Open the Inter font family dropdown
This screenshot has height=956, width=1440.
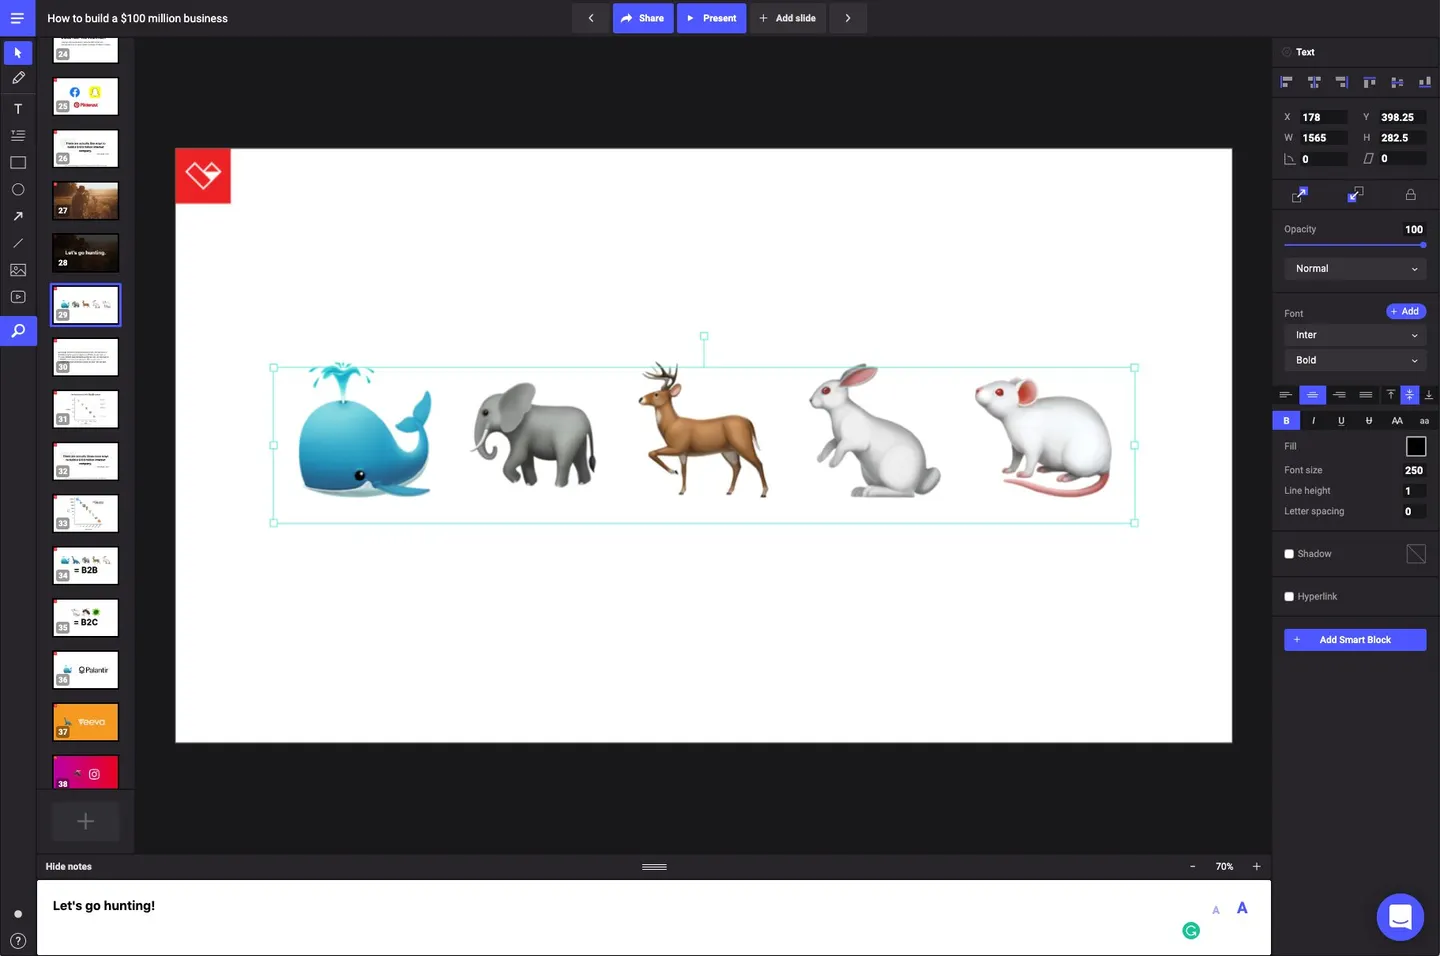click(1355, 335)
